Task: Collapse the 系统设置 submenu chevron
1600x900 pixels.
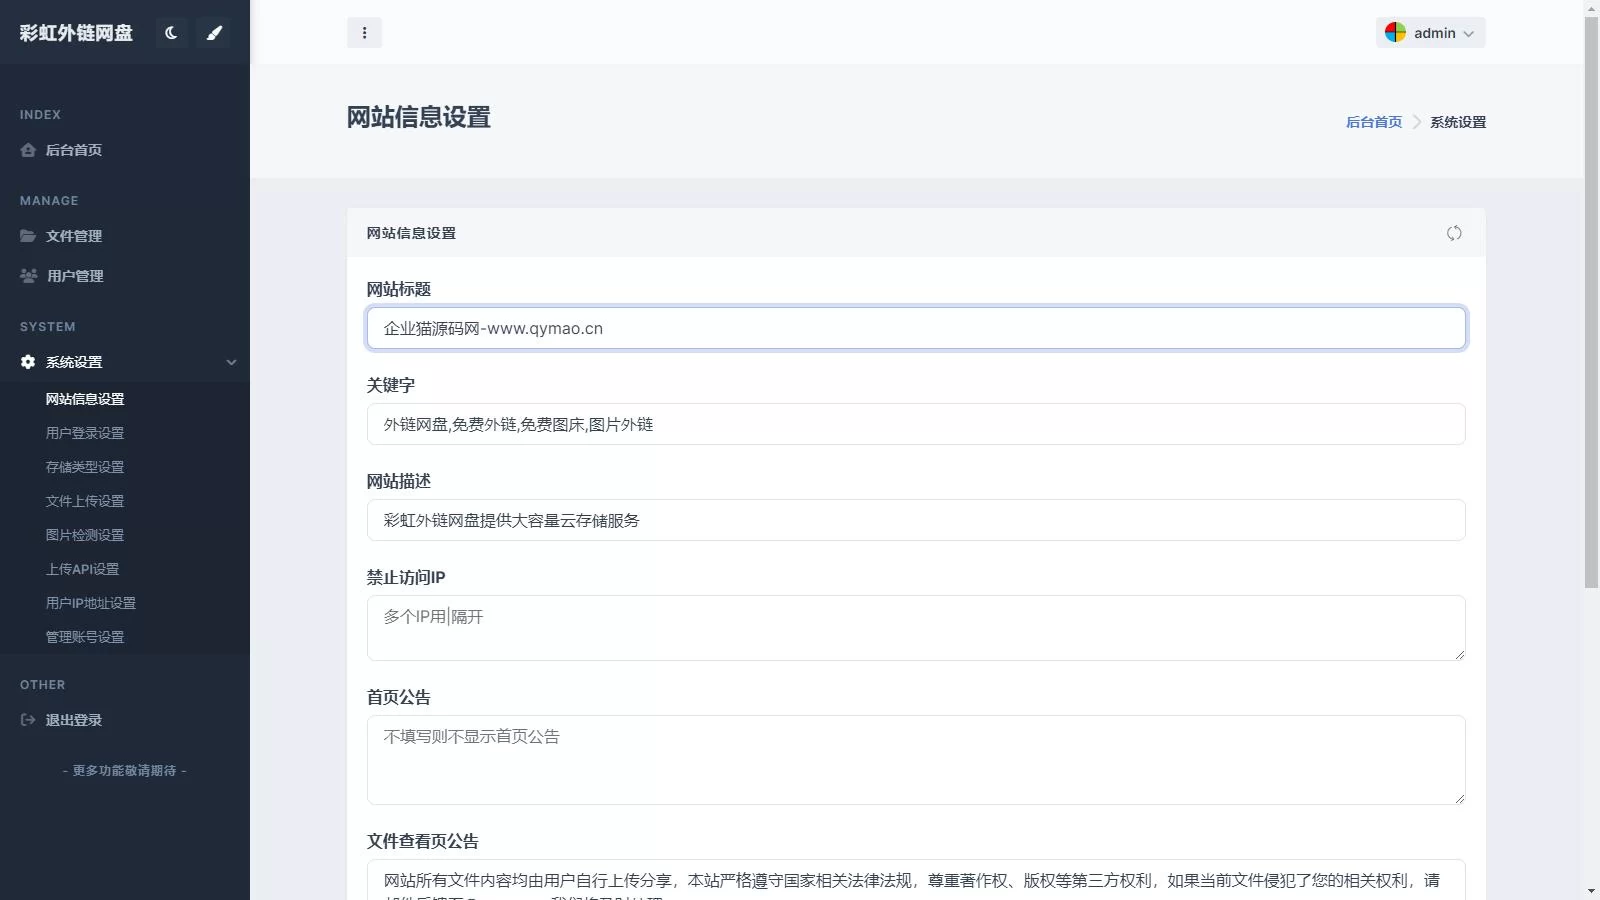Action: tap(232, 362)
